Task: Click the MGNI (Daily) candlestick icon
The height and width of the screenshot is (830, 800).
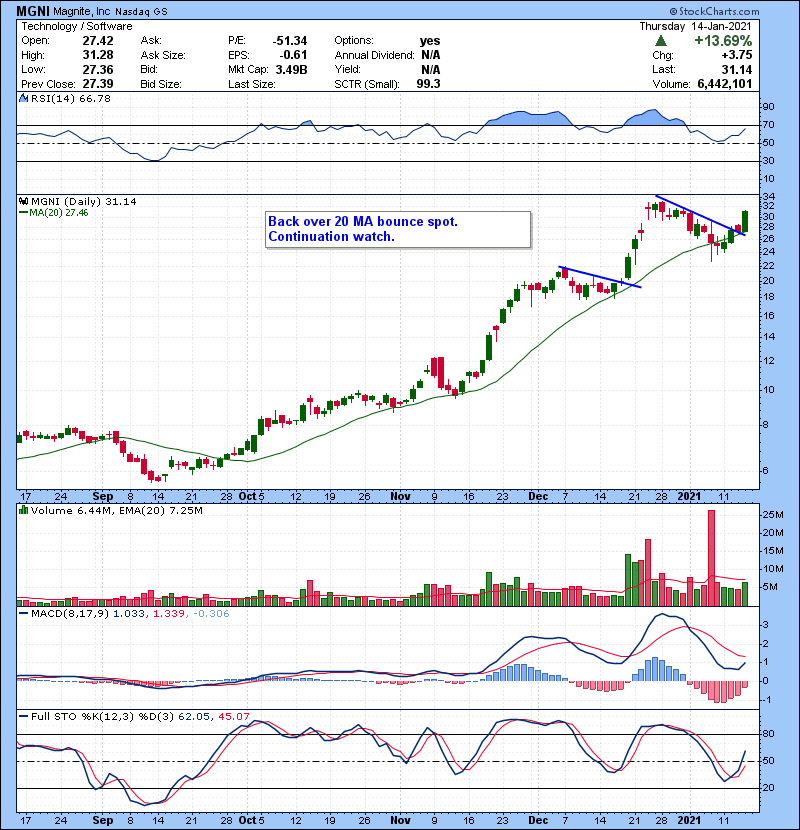Action: [x=23, y=201]
